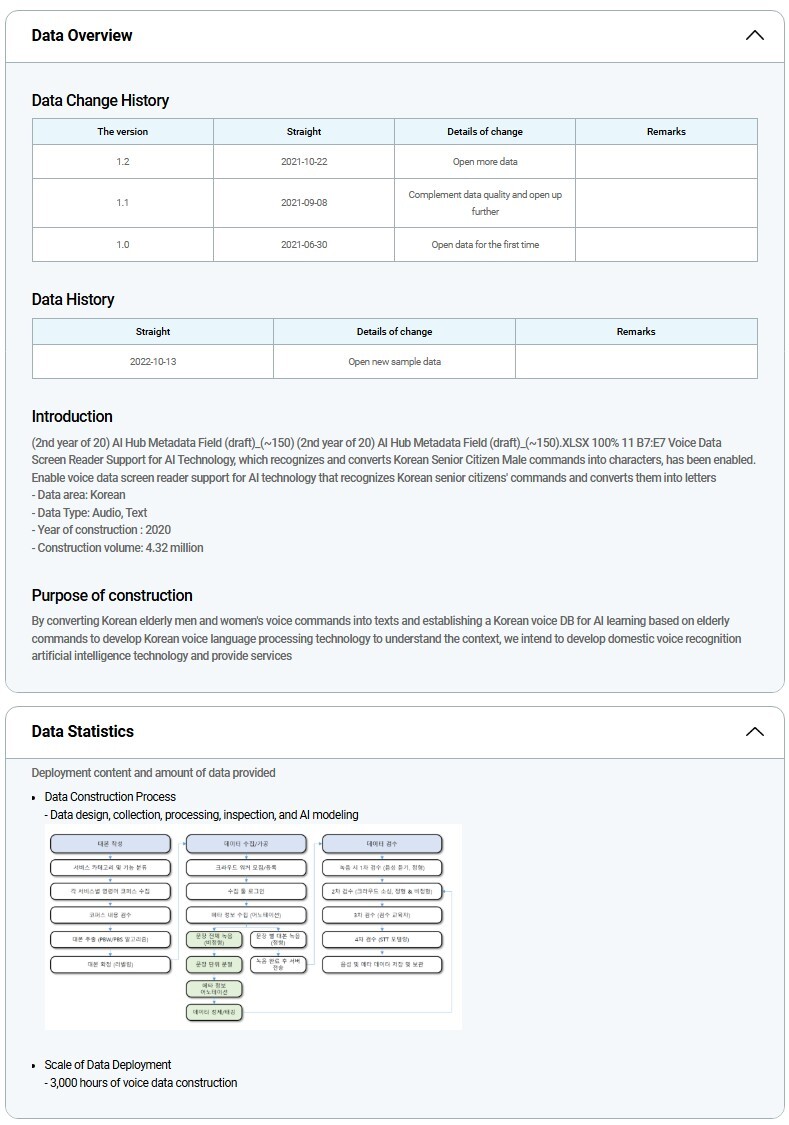Collapse the Data Statistics section chevron
This screenshot has width=789, height=1125.
coord(754,732)
